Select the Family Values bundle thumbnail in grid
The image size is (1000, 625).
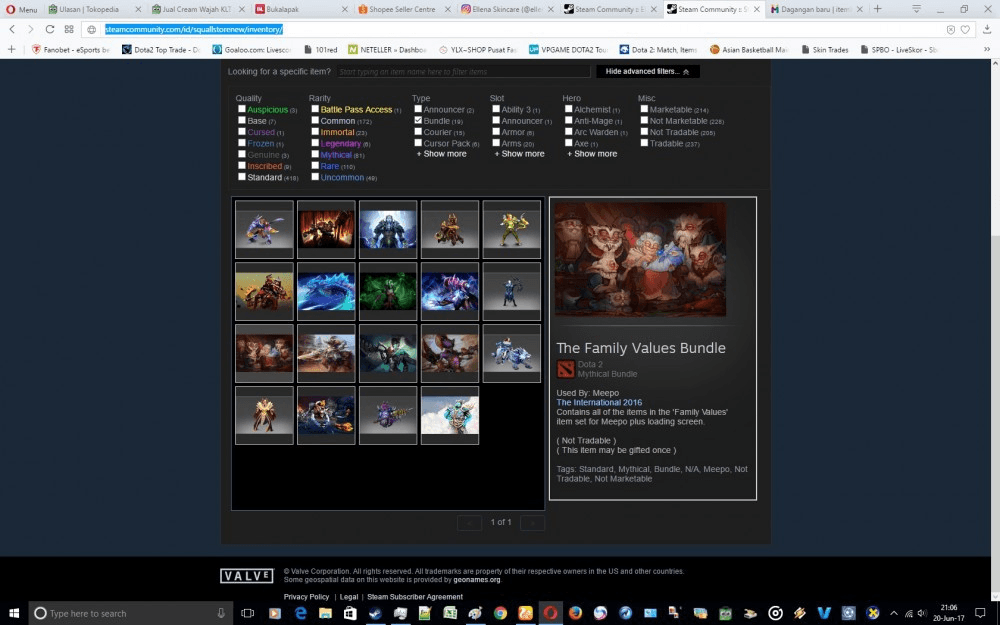pos(264,353)
